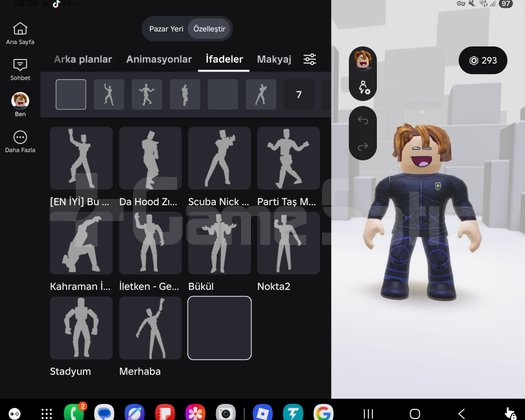View avatar head preview icon
Image resolution: width=525 pixels, height=420 pixels.
pyautogui.click(x=363, y=59)
